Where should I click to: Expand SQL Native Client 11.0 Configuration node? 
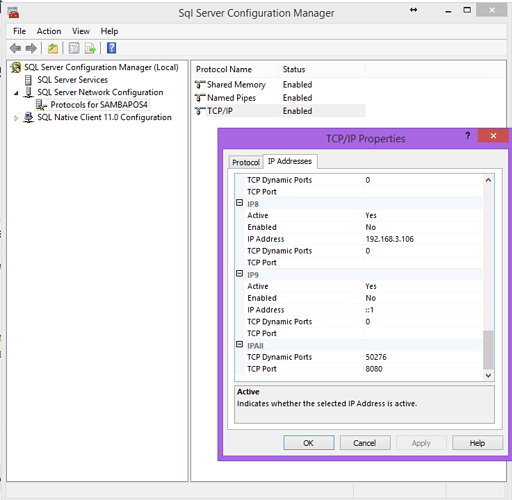tap(16, 118)
